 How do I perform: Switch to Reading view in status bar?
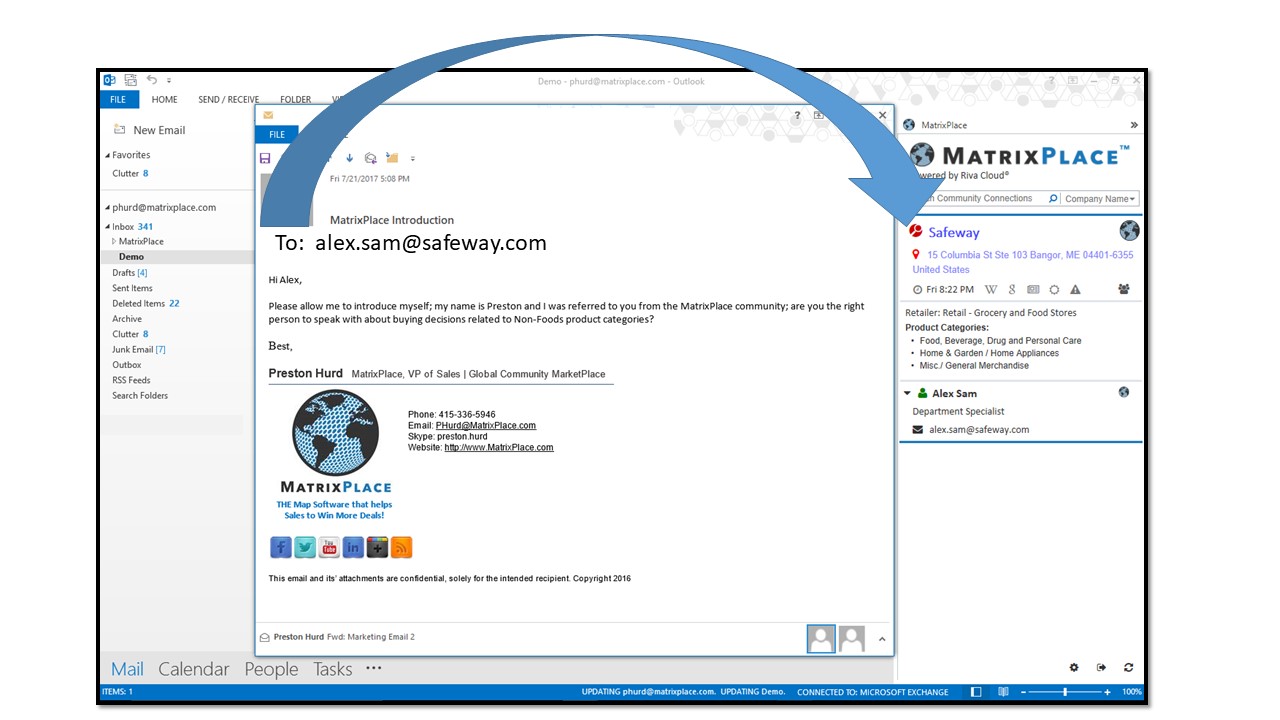1003,692
